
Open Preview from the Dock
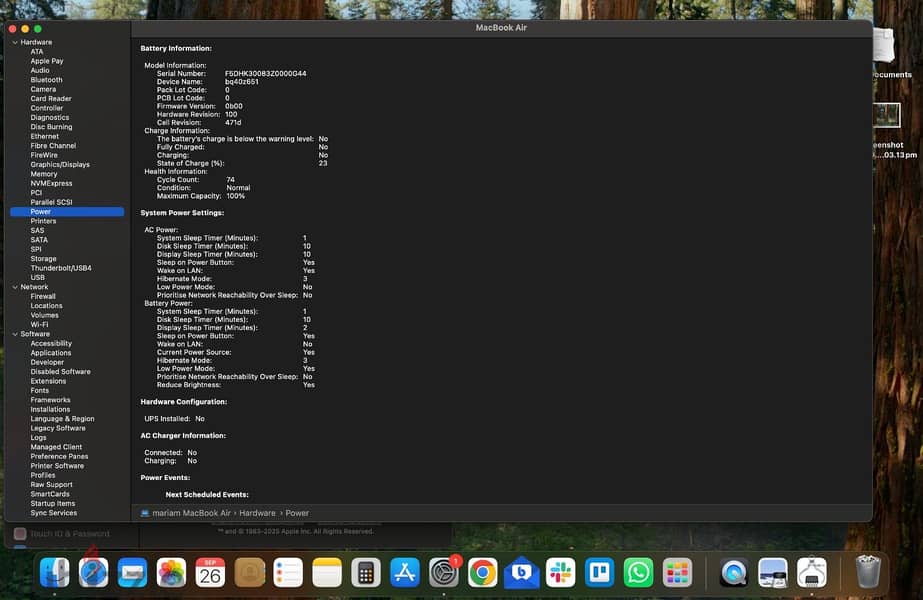pos(772,572)
